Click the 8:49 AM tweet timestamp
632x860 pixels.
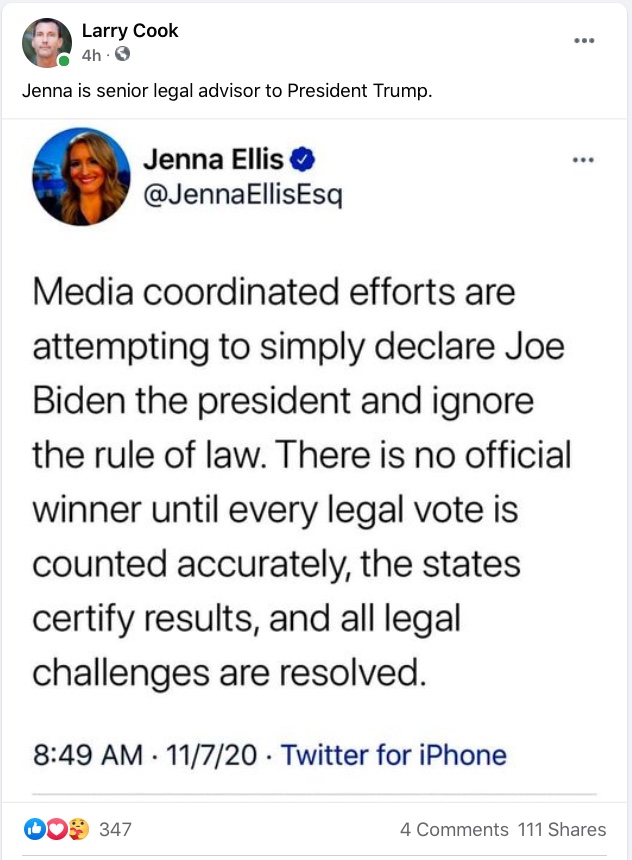[88, 755]
